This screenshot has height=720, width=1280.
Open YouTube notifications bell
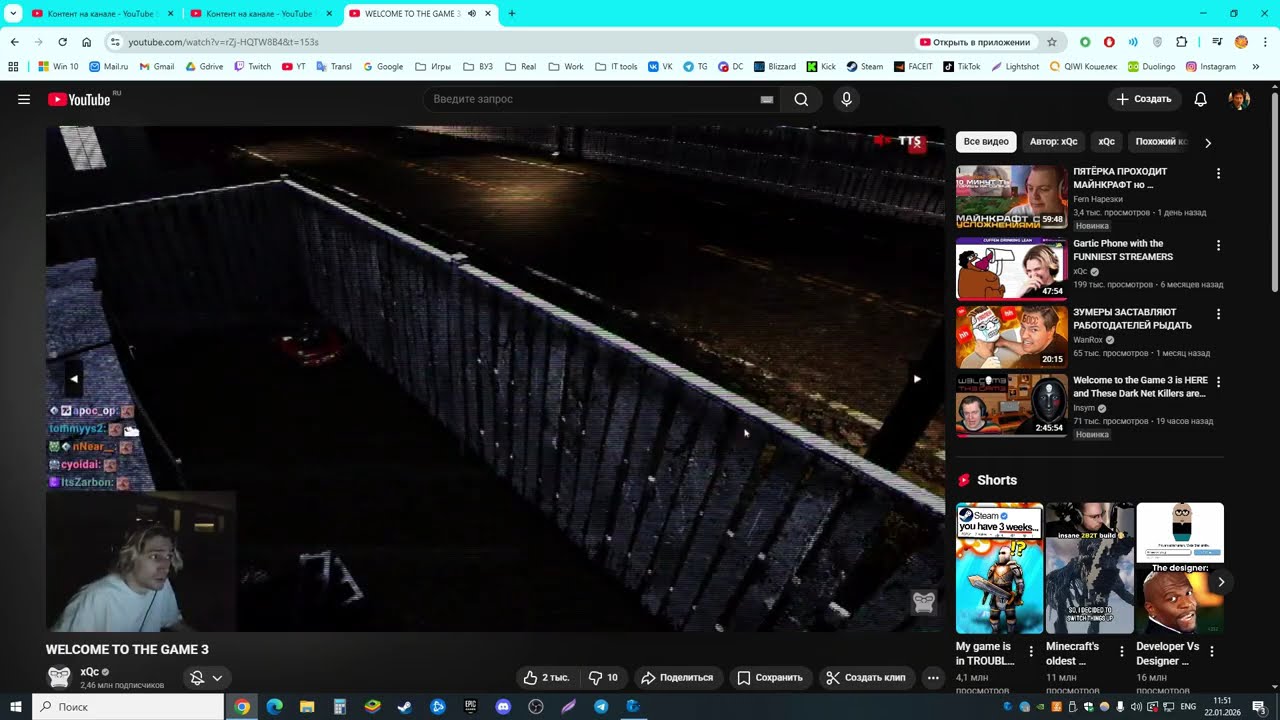click(x=1201, y=99)
